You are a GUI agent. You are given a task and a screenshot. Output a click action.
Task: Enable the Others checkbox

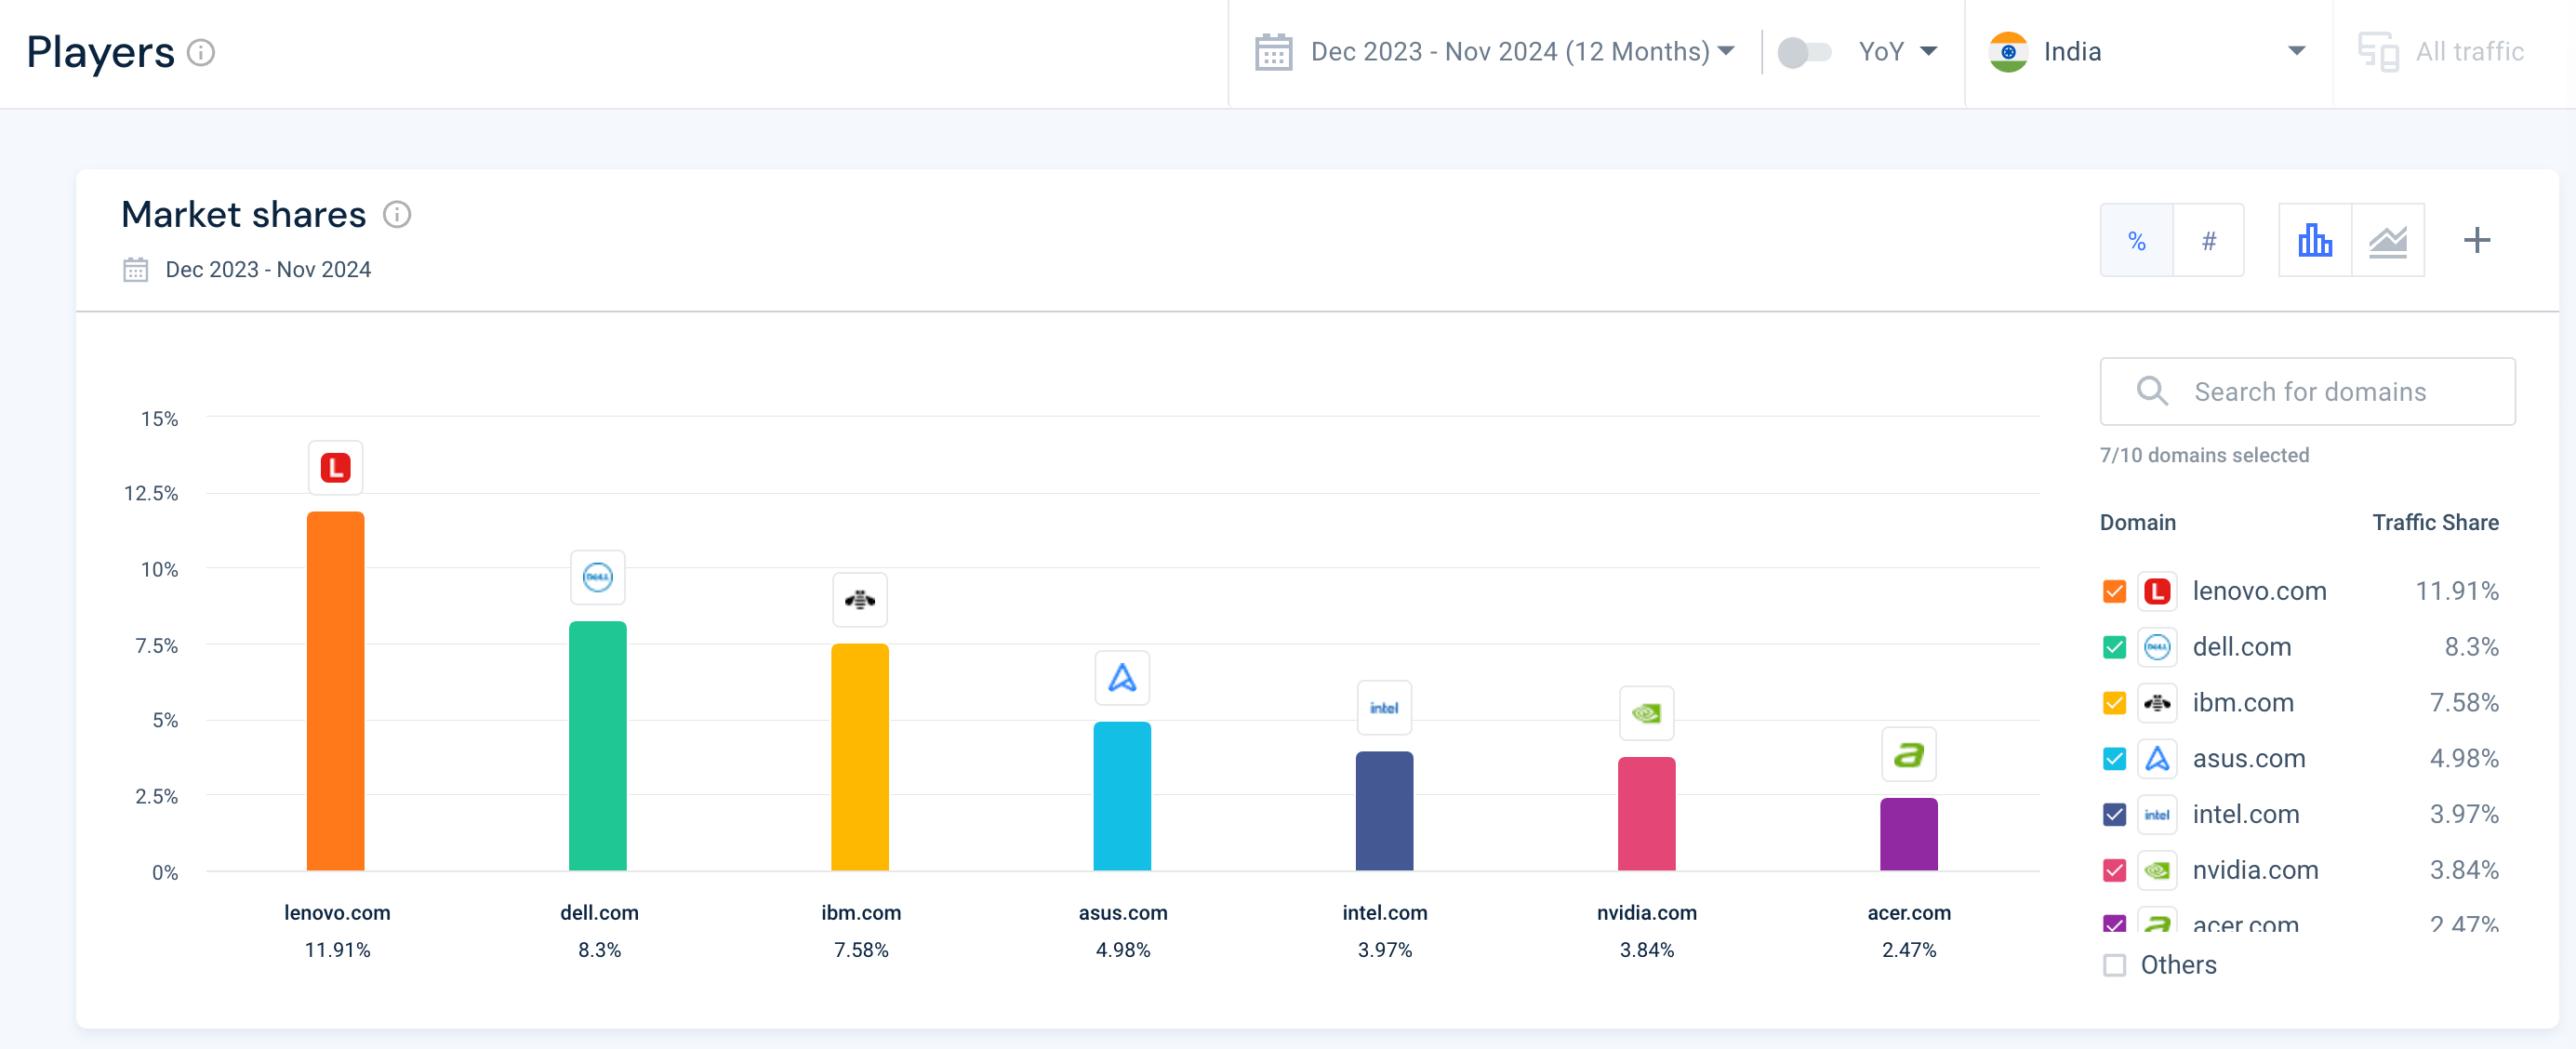(x=2114, y=965)
